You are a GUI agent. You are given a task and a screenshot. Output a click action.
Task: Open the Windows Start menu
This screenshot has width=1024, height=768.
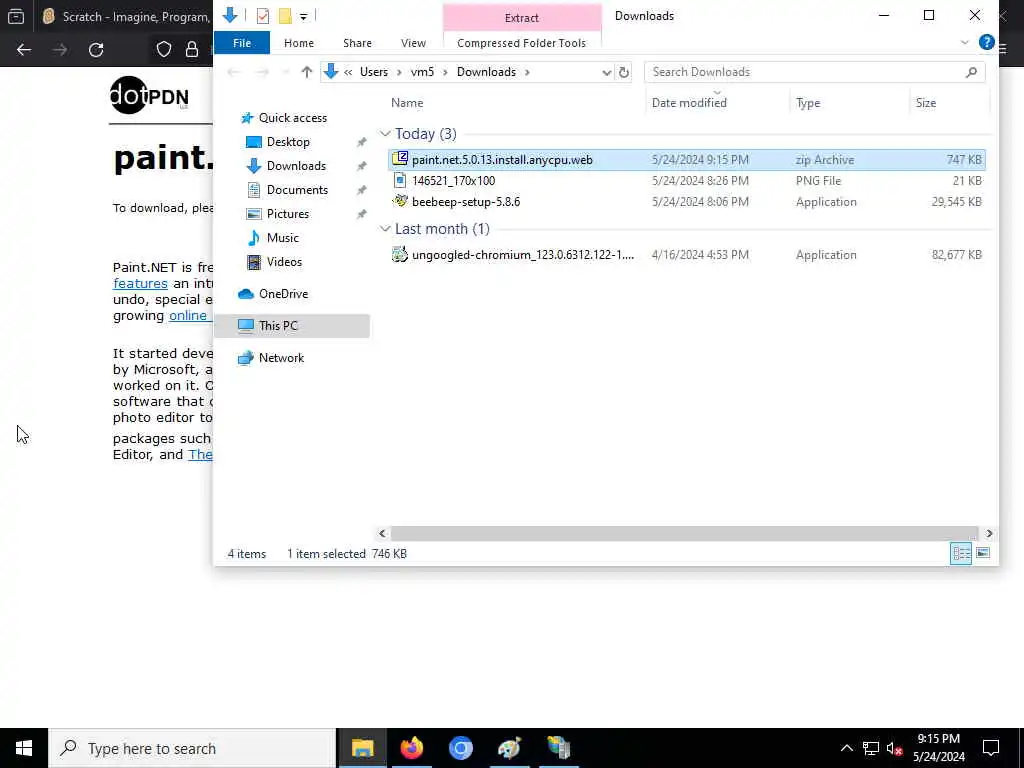tap(24, 748)
